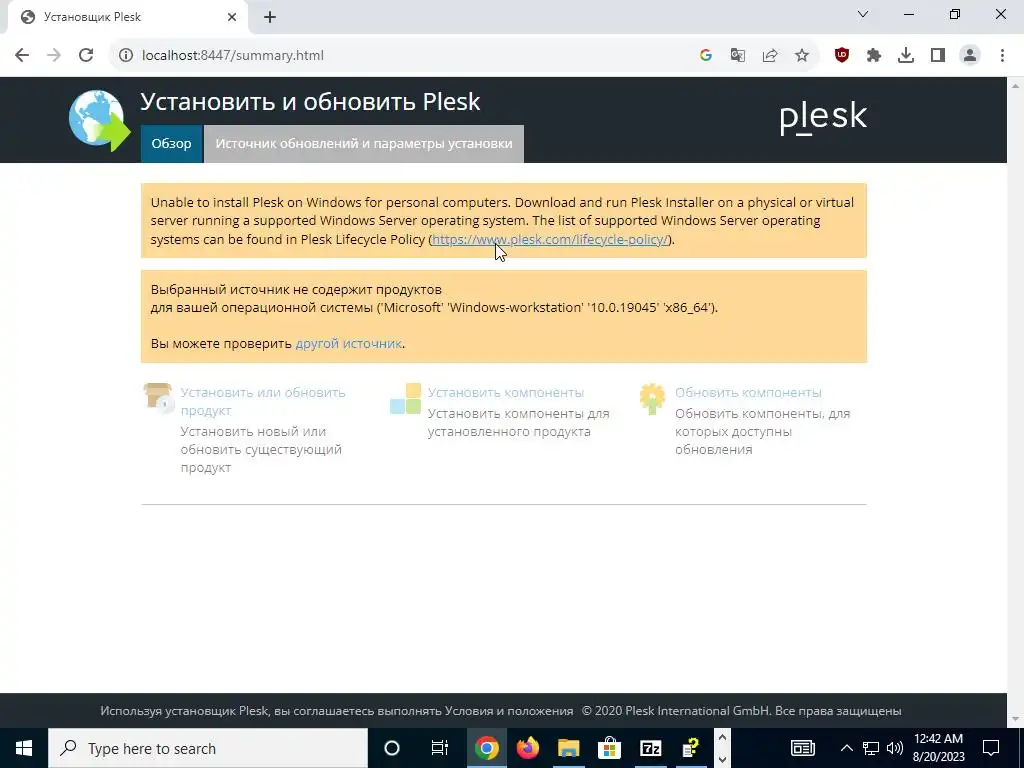Image resolution: width=1024 pixels, height=768 pixels.
Task: Open Microsoft Store from the taskbar
Action: coord(609,748)
